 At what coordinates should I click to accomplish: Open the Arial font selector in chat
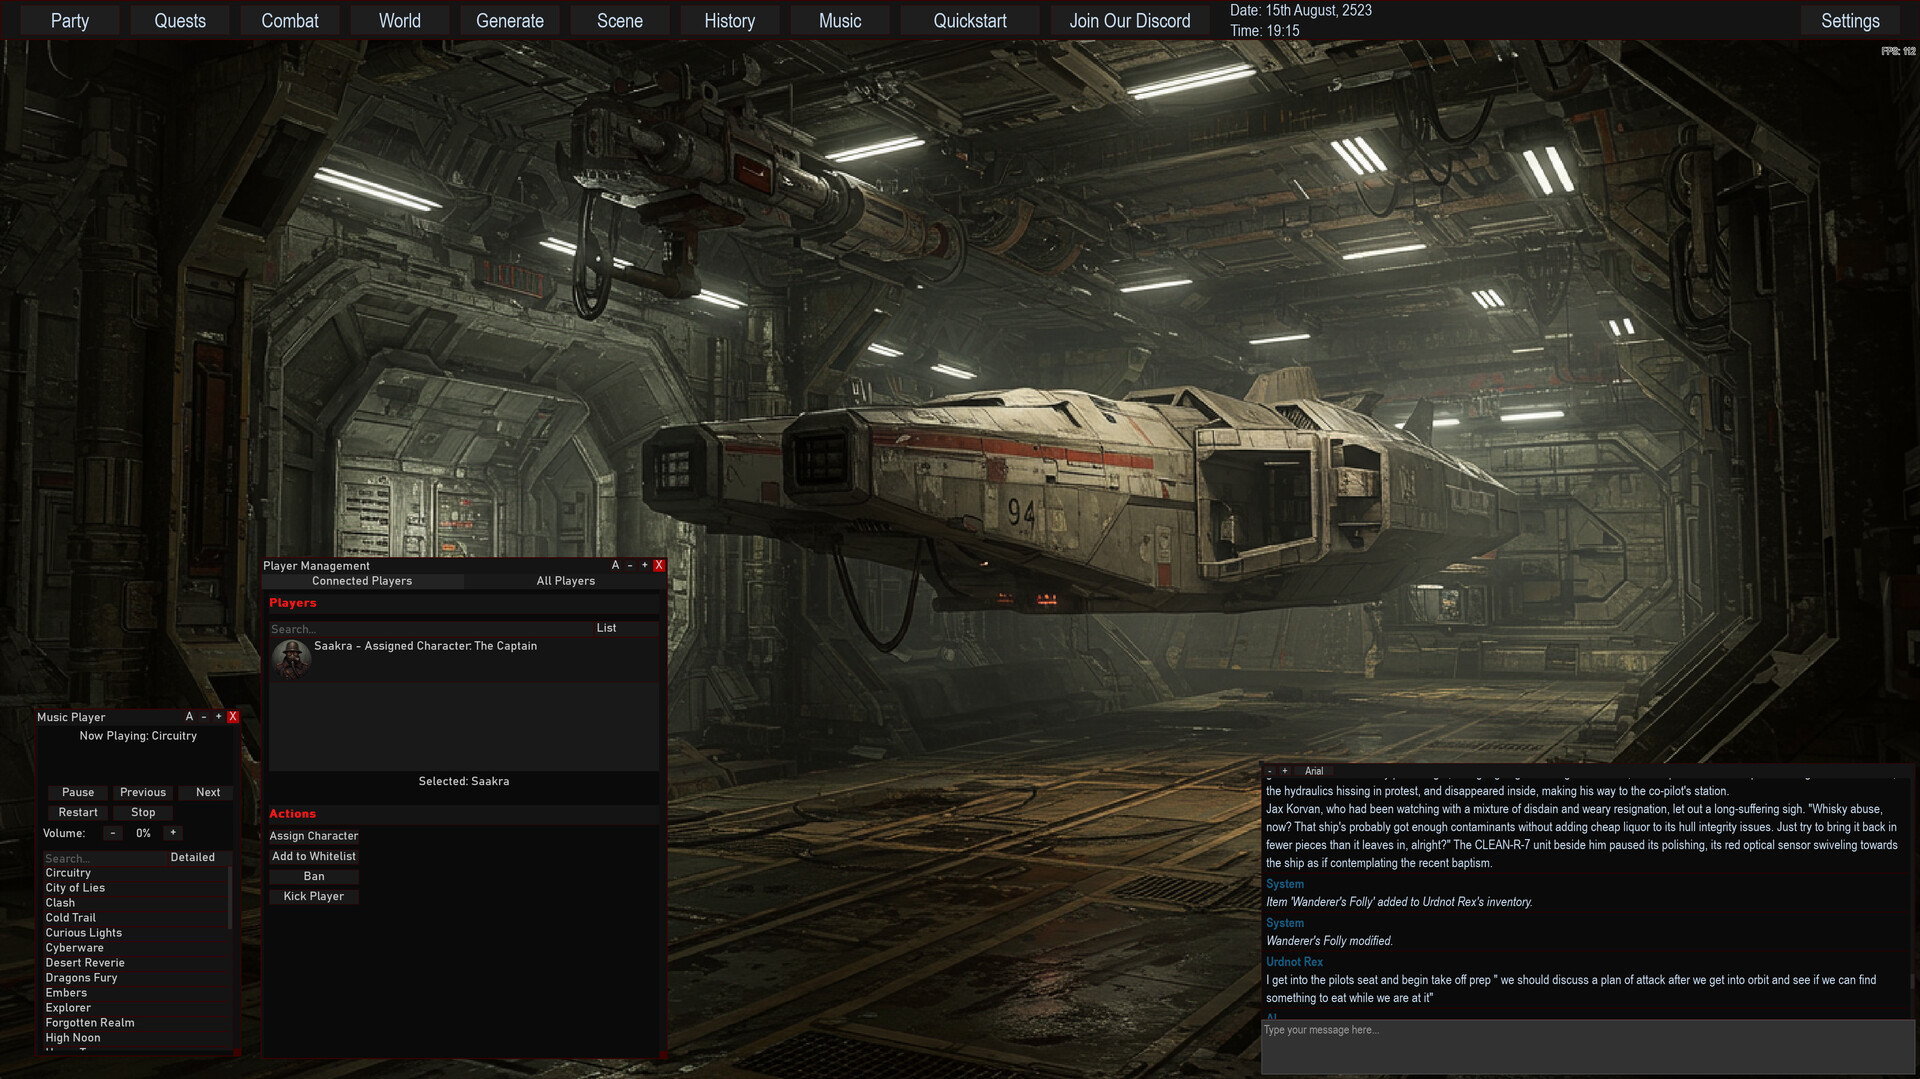(x=1313, y=770)
